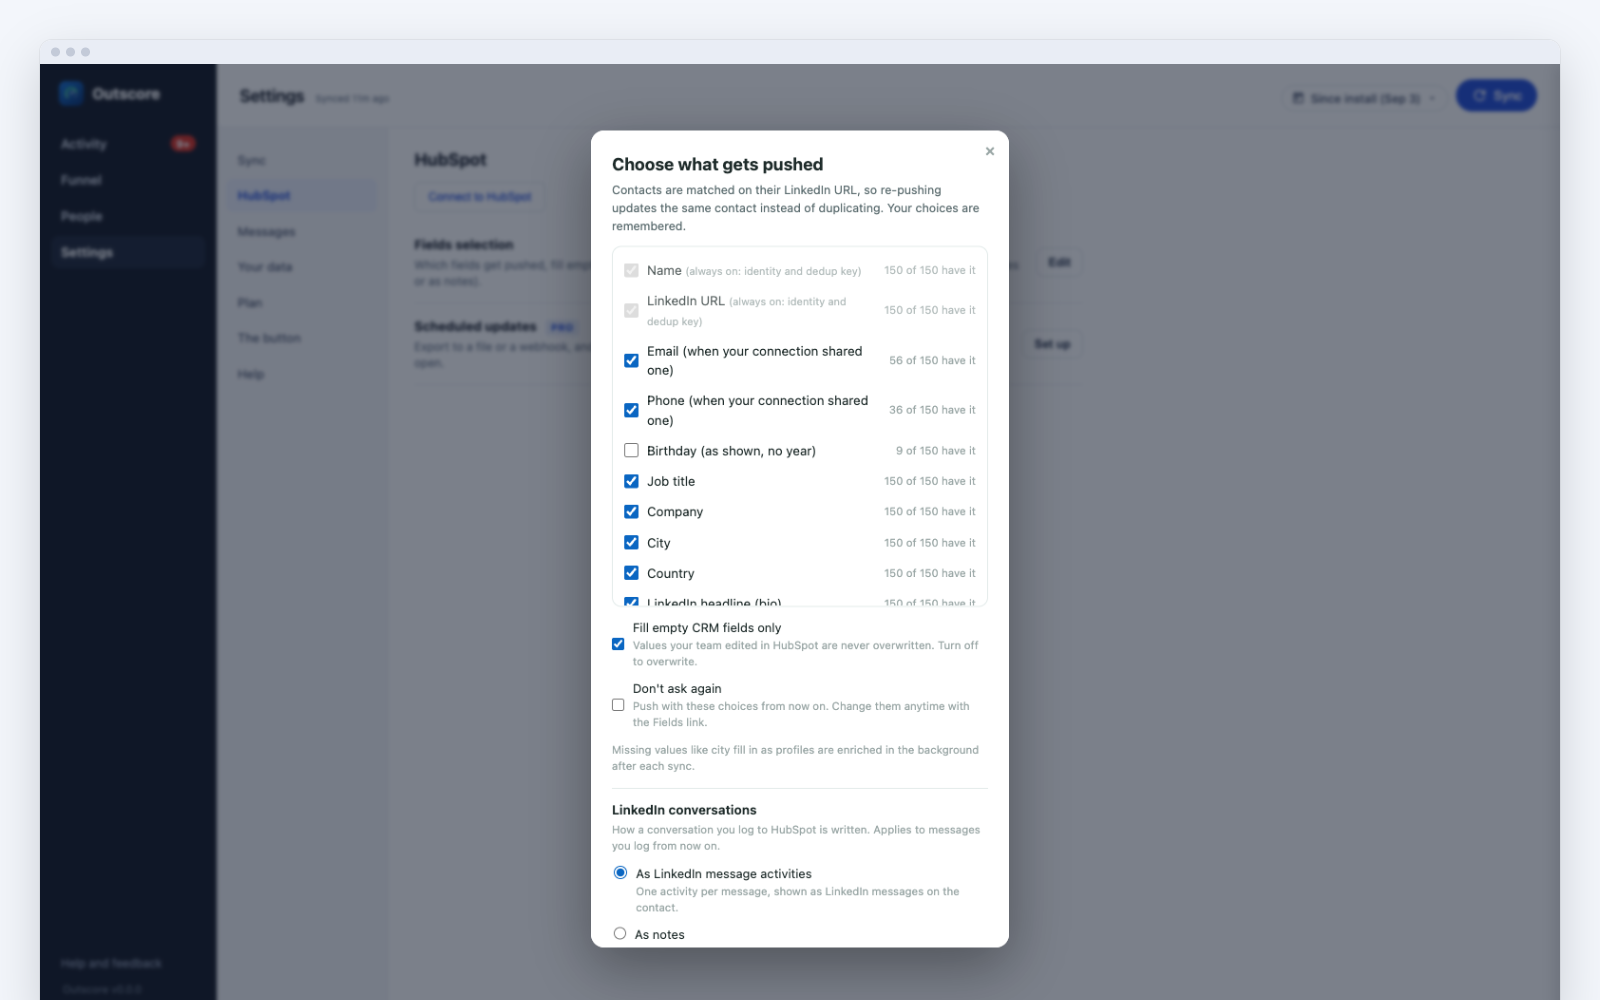Toggle the Company checkbox
The width and height of the screenshot is (1600, 1000).
click(x=631, y=511)
